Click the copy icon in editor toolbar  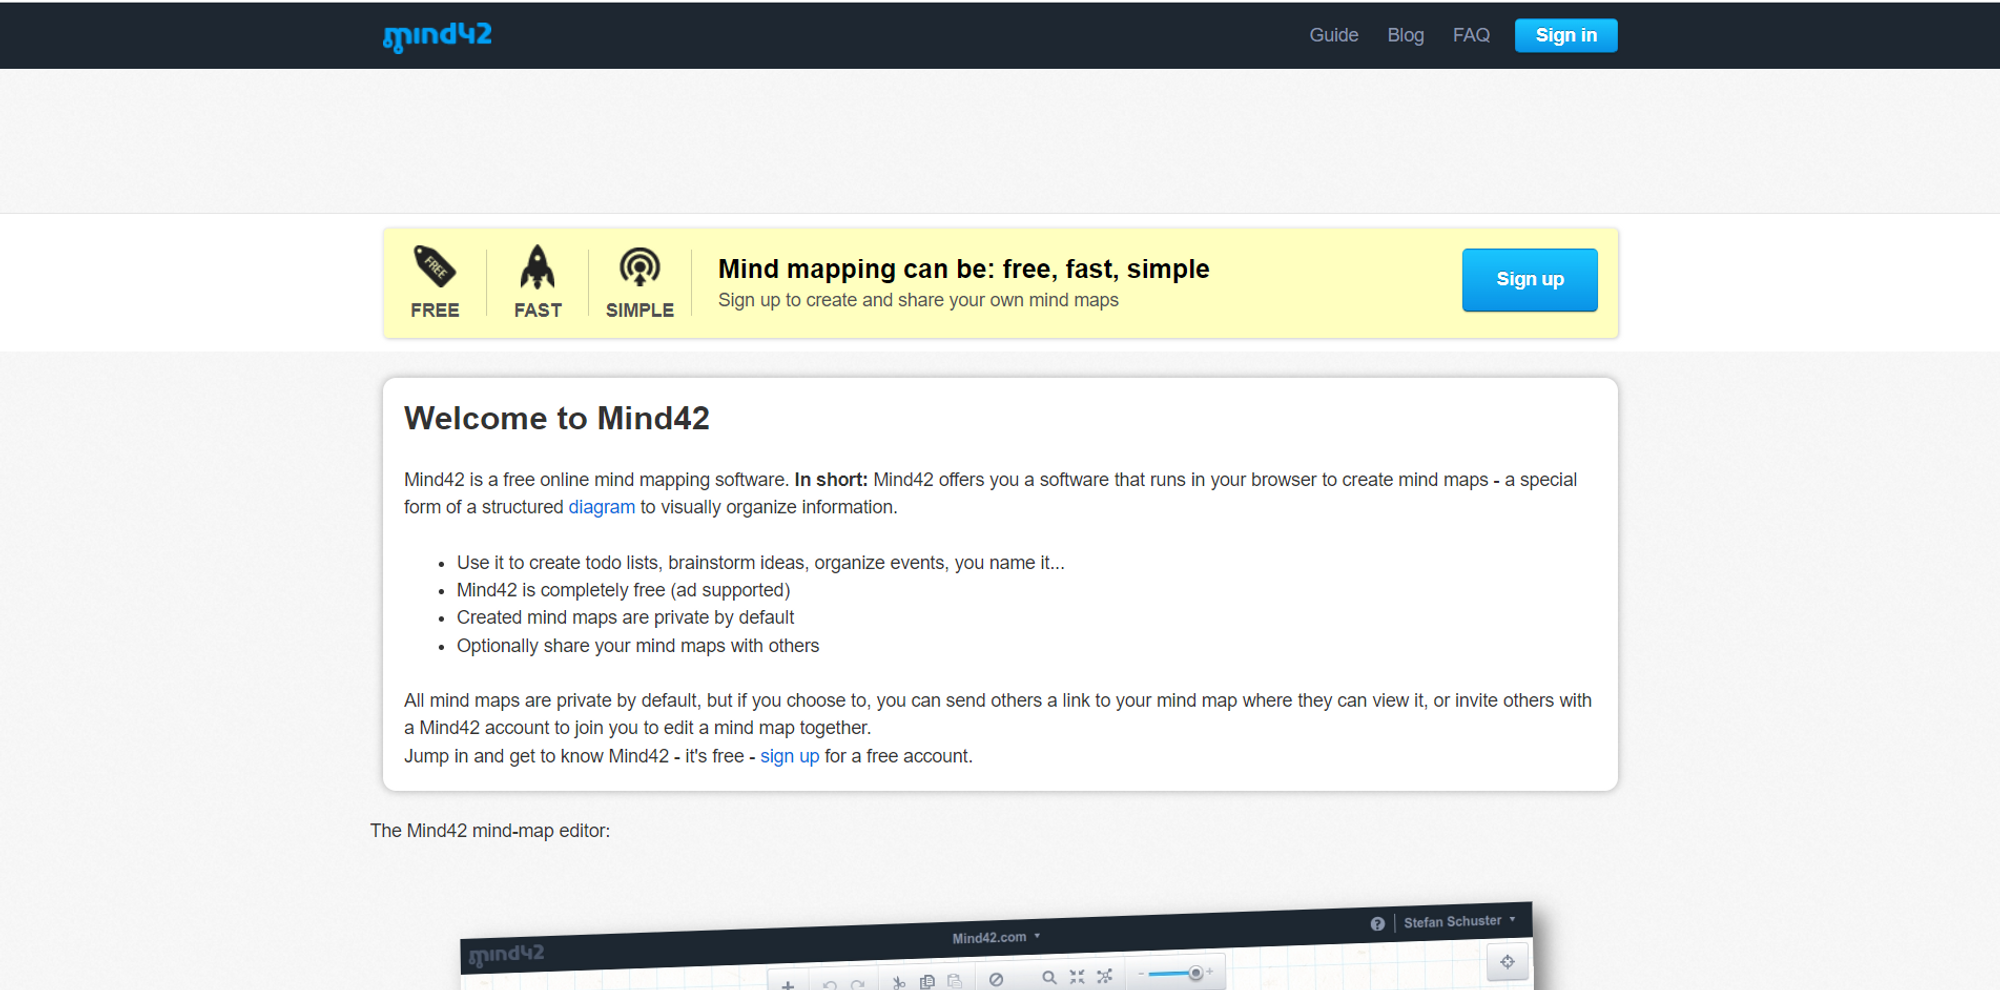coord(927,981)
